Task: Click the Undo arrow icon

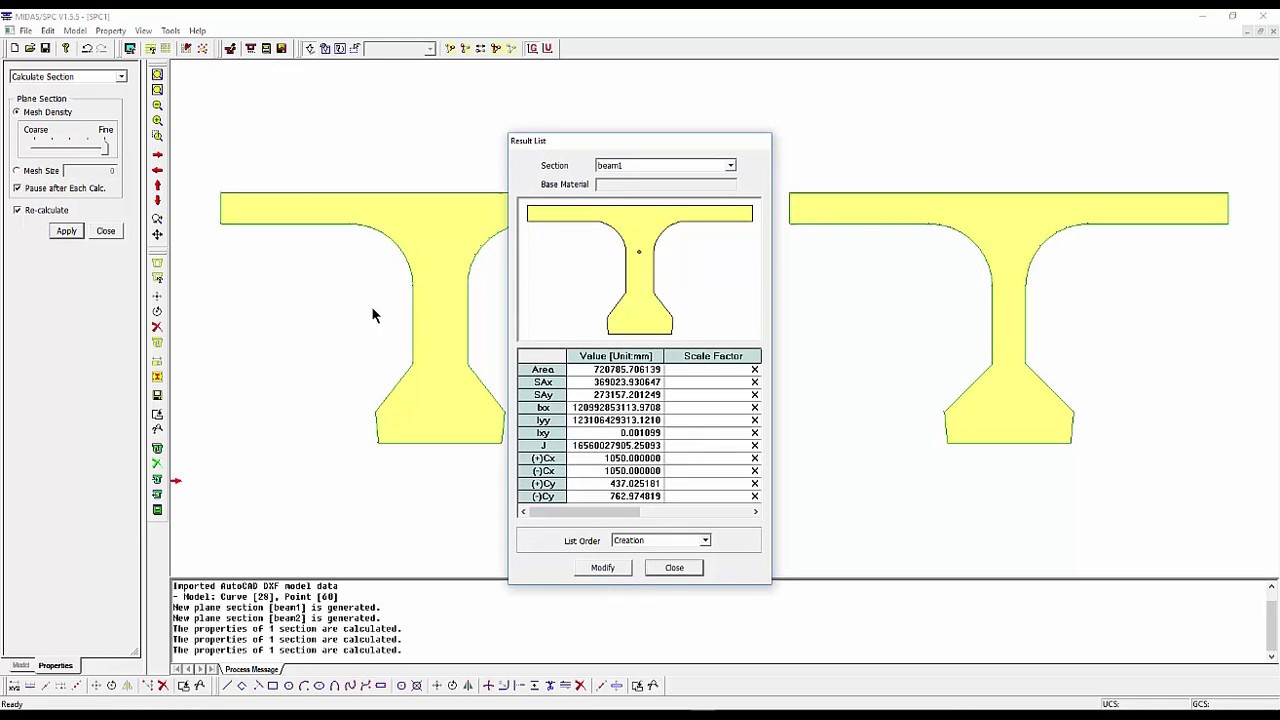Action: [x=87, y=48]
